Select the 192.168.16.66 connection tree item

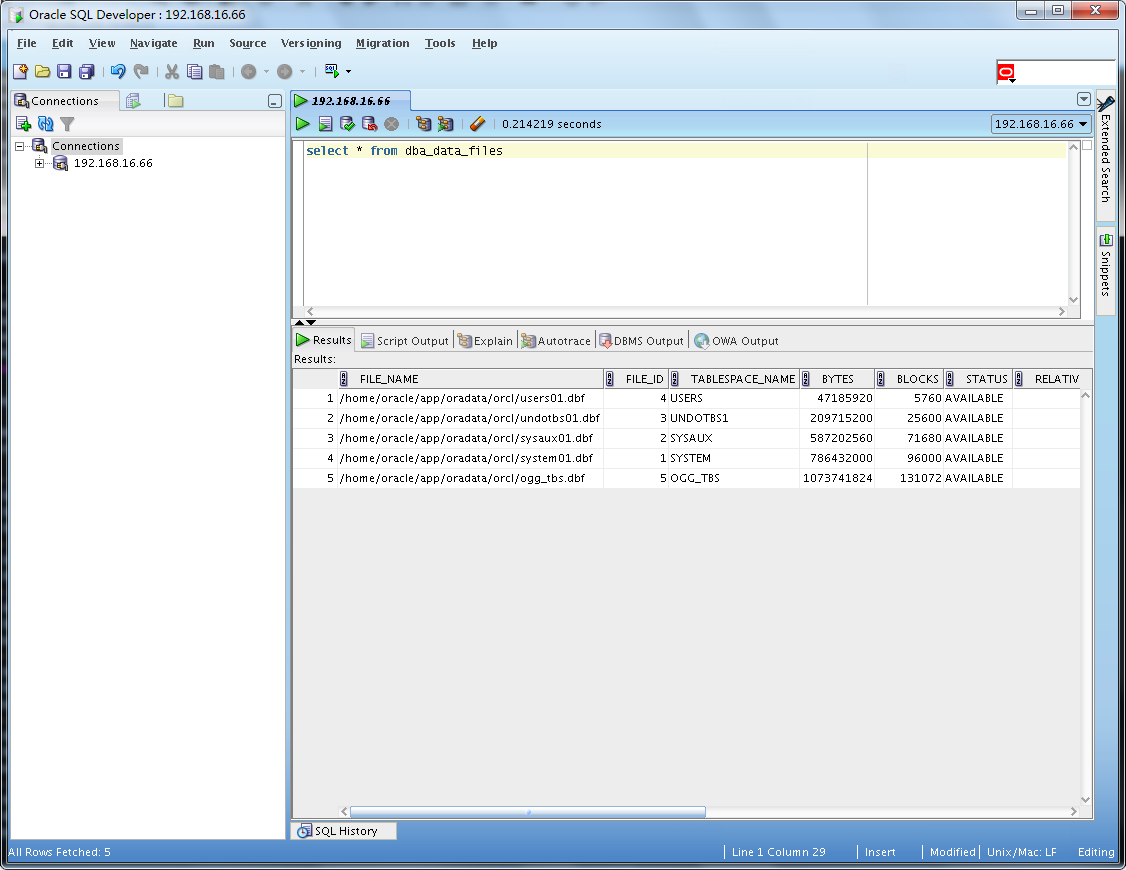113,163
